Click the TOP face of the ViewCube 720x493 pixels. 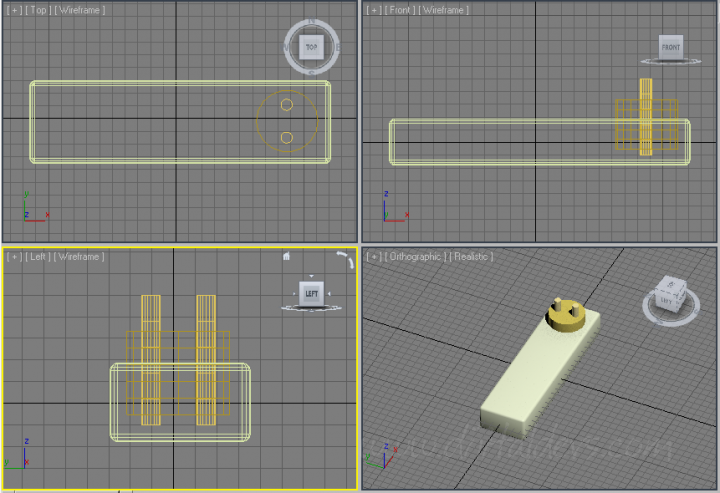pyautogui.click(x=311, y=47)
